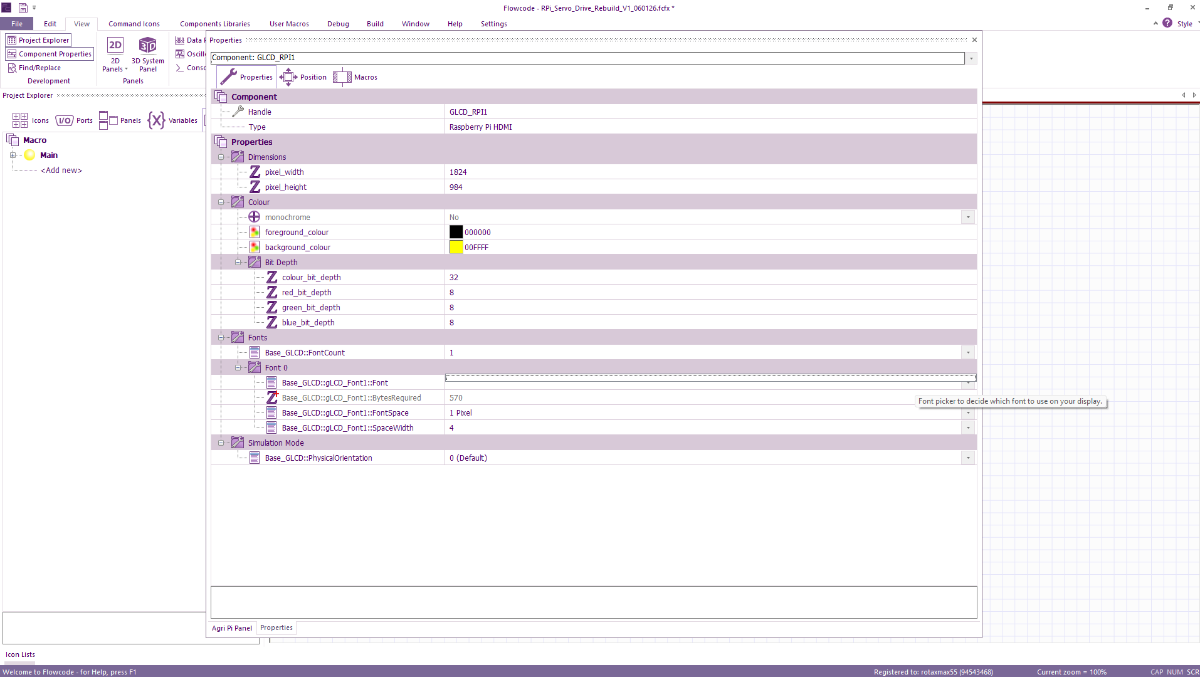The height and width of the screenshot is (677, 1200).
Task: Expand the Main macro tree node
Action: click(13, 155)
